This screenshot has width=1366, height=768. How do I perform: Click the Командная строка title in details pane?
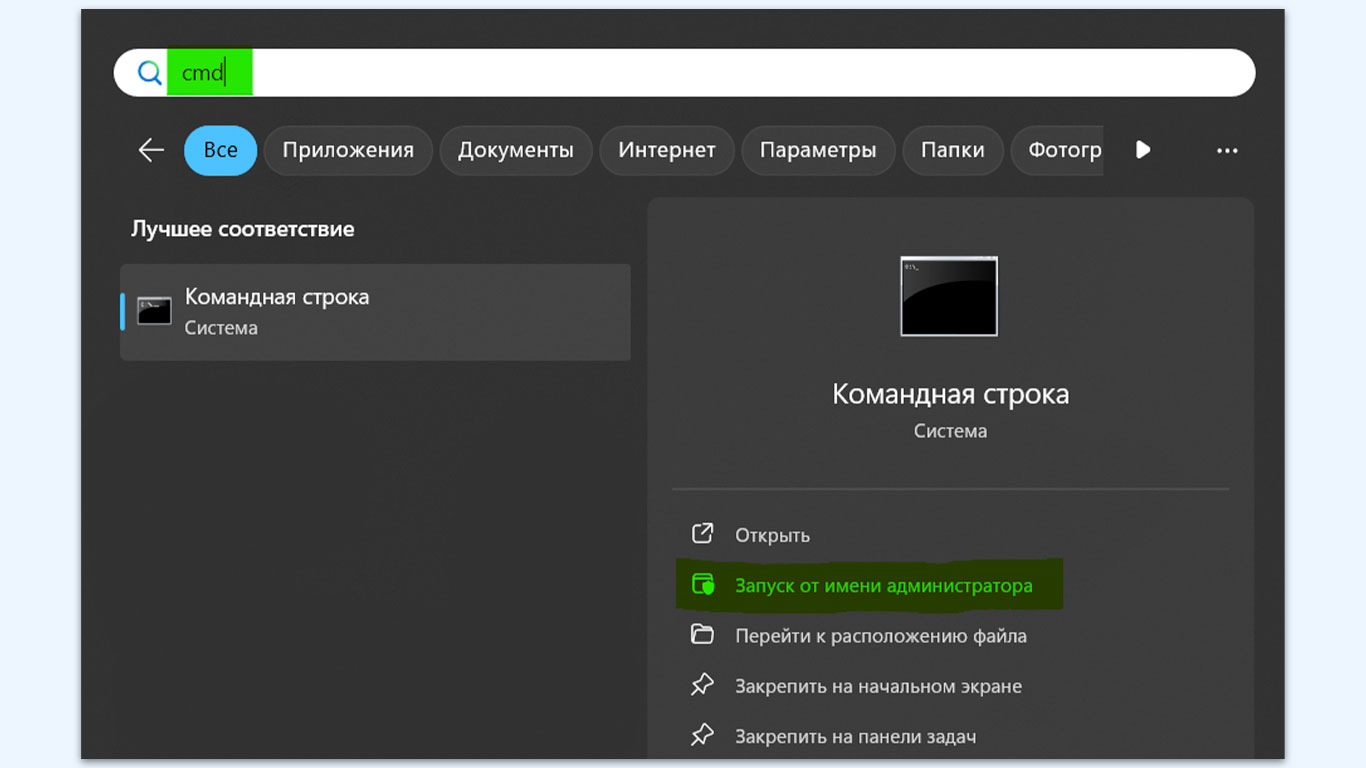950,394
